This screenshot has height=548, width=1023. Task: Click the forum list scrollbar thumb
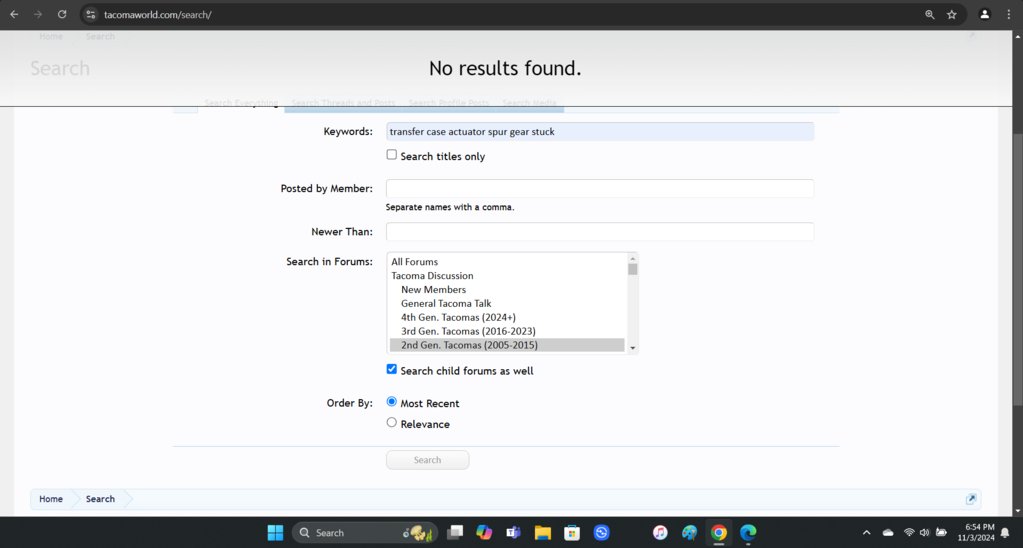632,269
